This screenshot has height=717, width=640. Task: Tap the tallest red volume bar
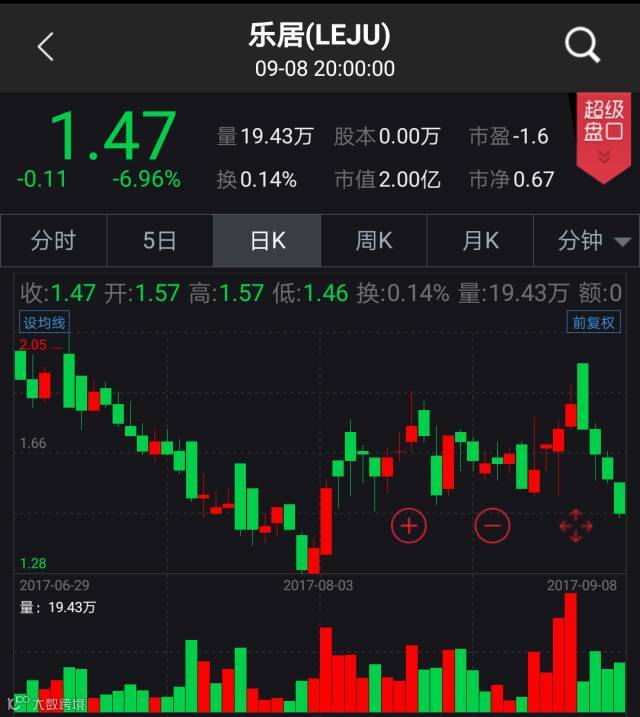point(571,653)
